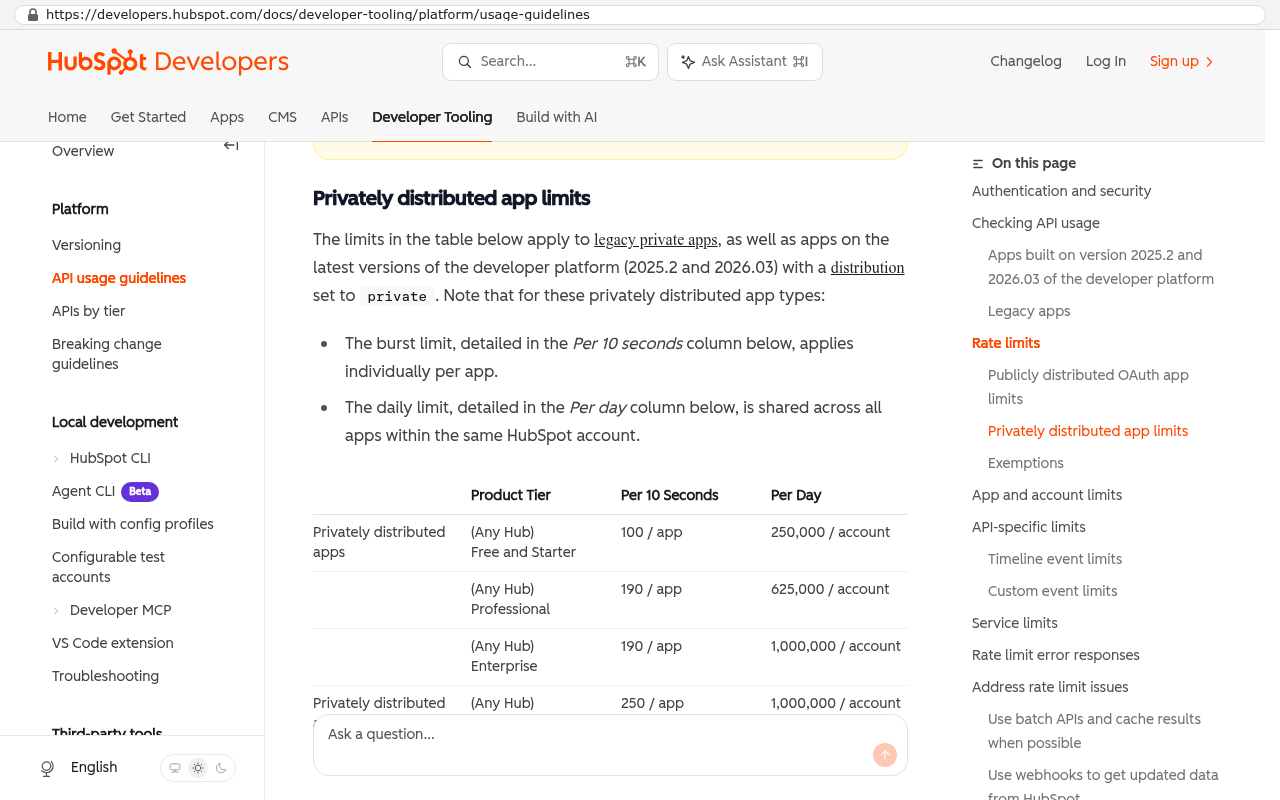Switch to dark theme moon icon
The height and width of the screenshot is (800, 1280).
click(x=221, y=768)
